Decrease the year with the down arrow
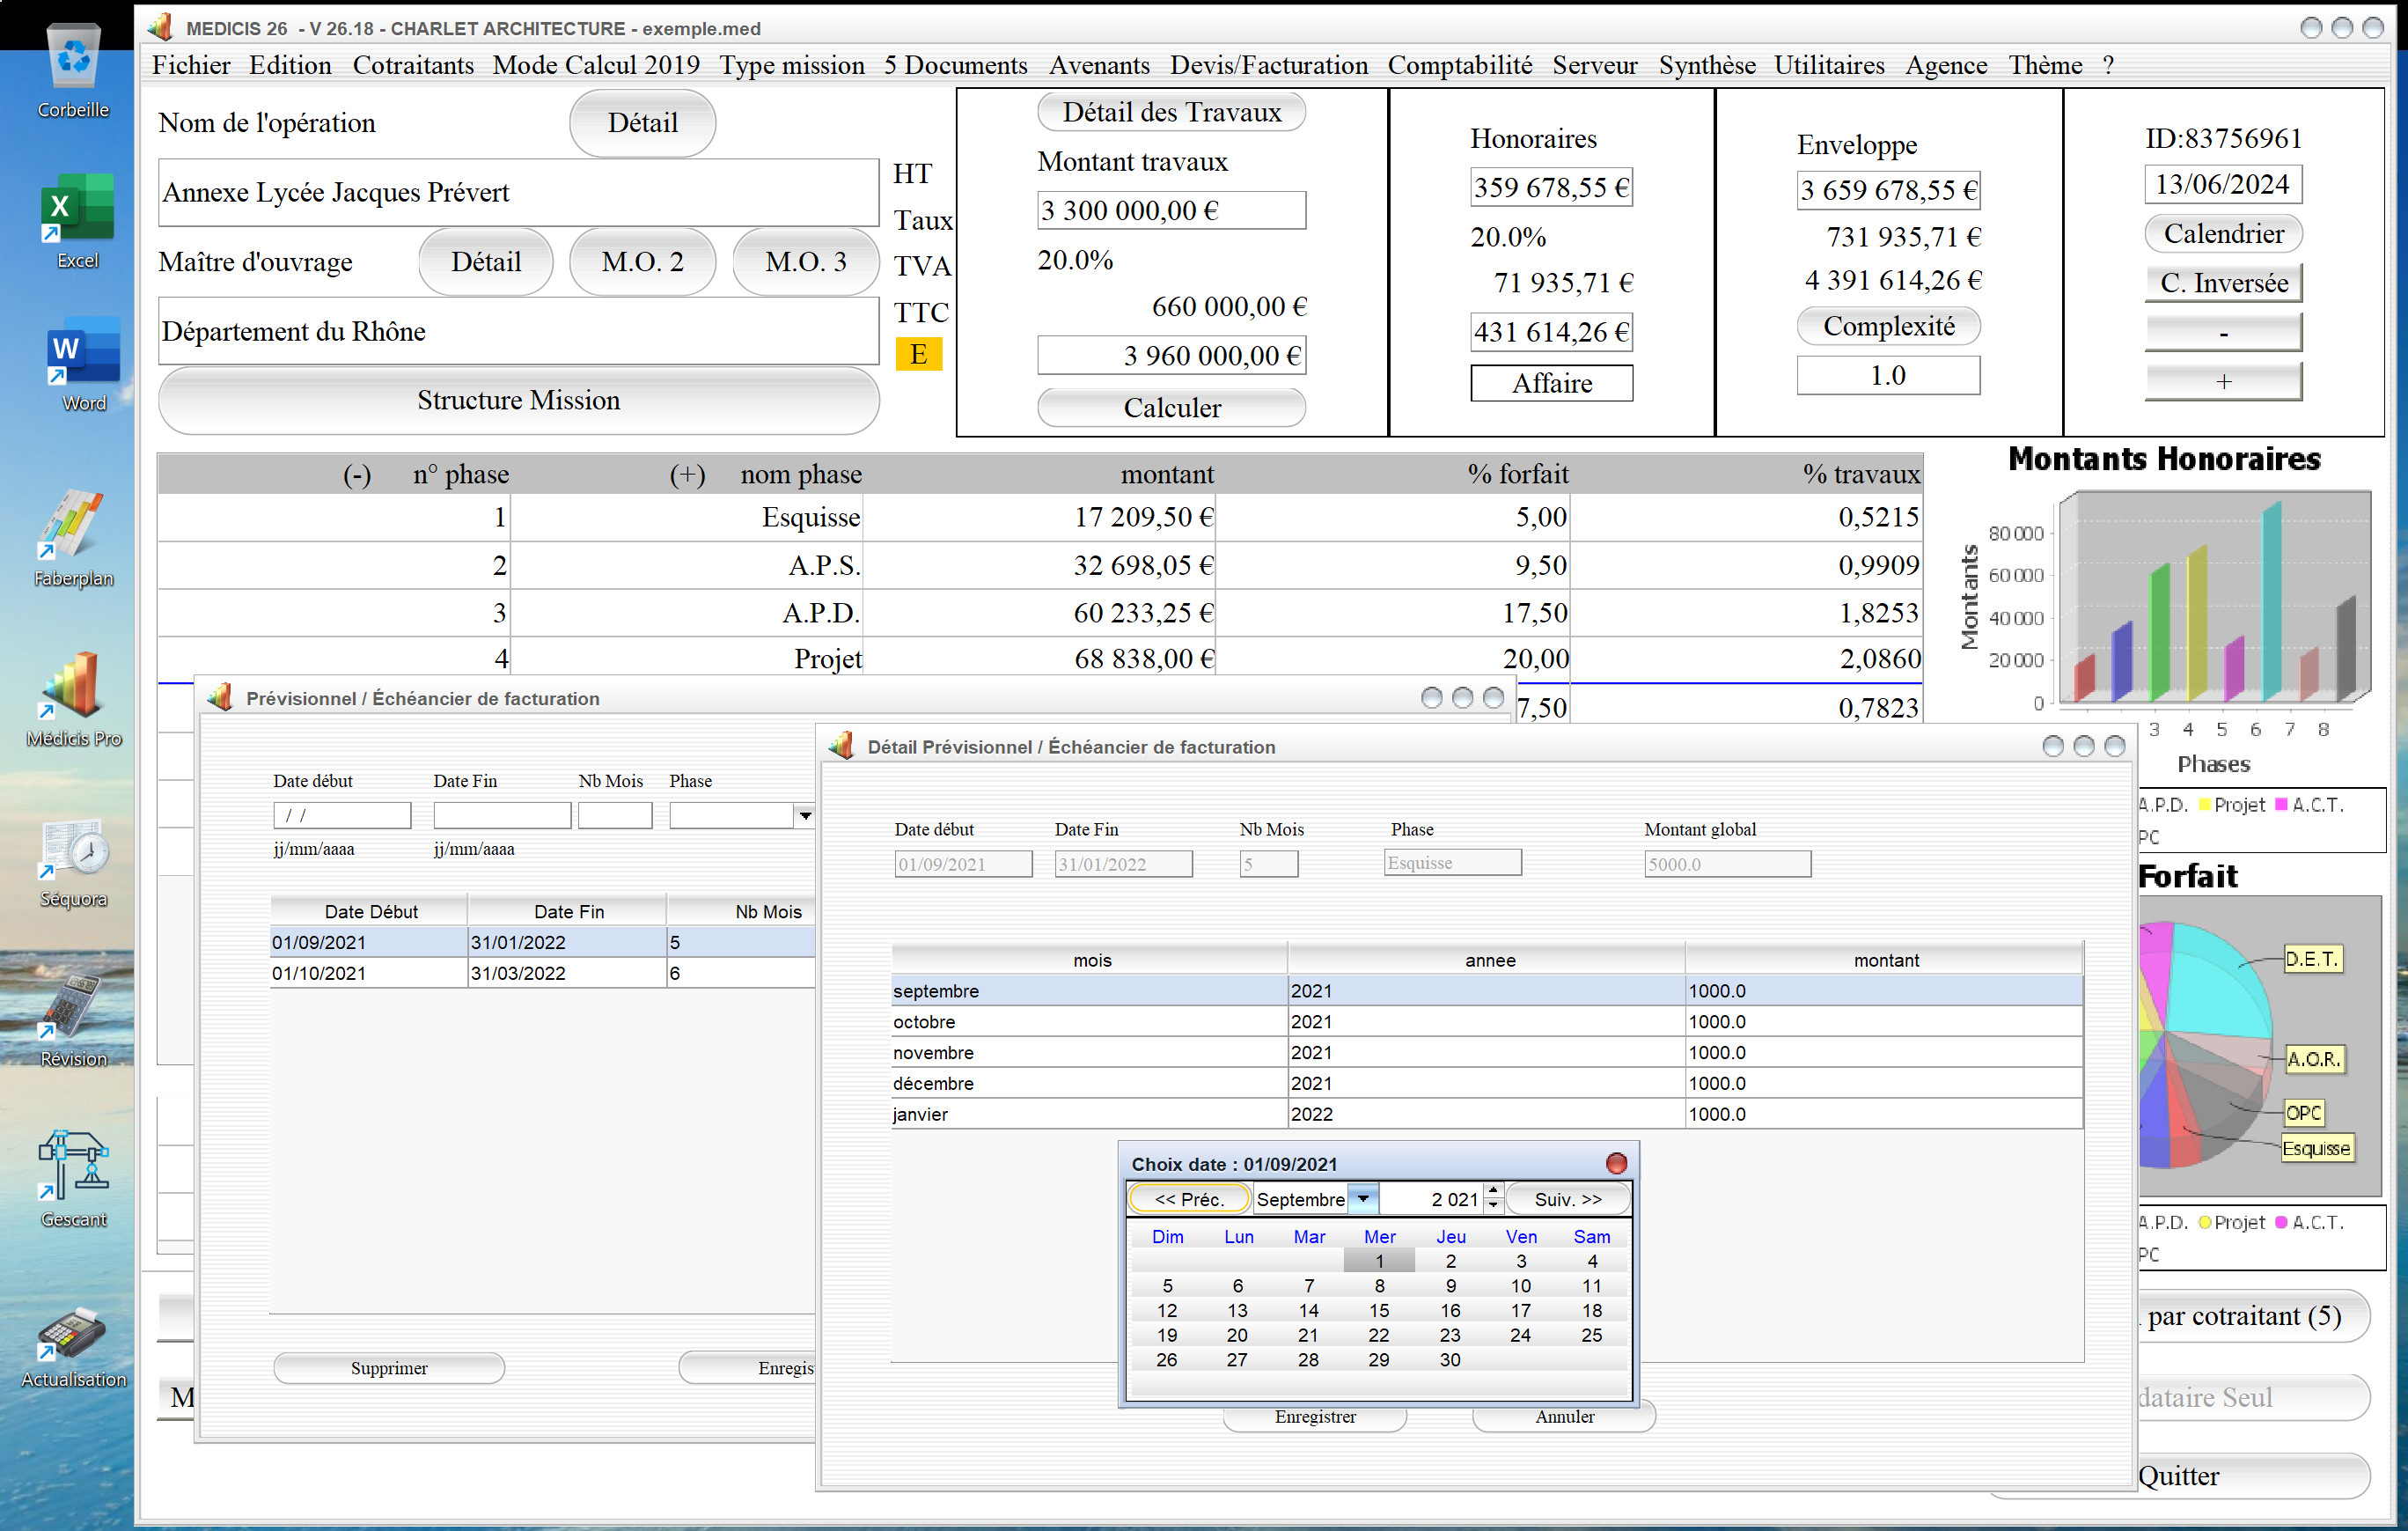 pos(1492,1205)
